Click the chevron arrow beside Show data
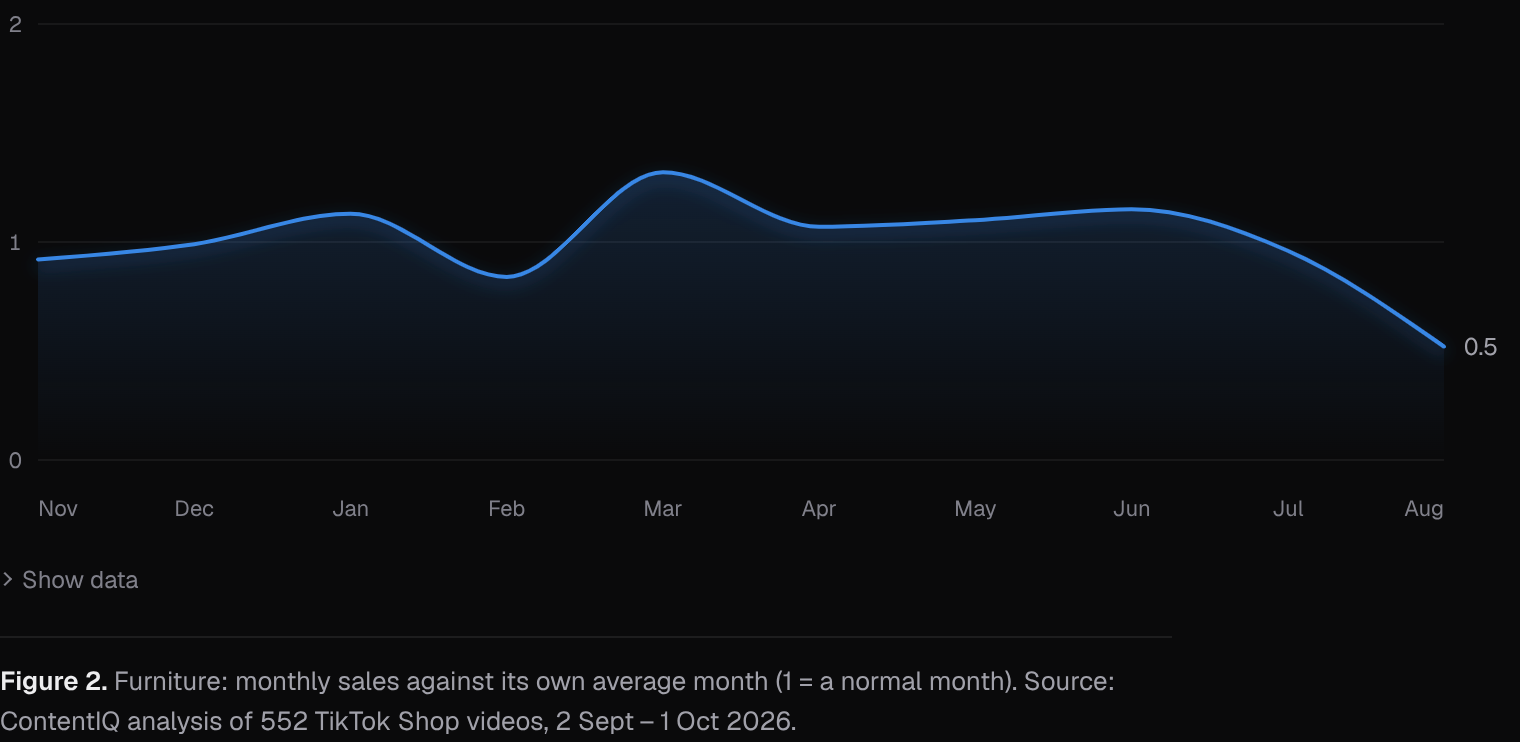 tap(7, 580)
